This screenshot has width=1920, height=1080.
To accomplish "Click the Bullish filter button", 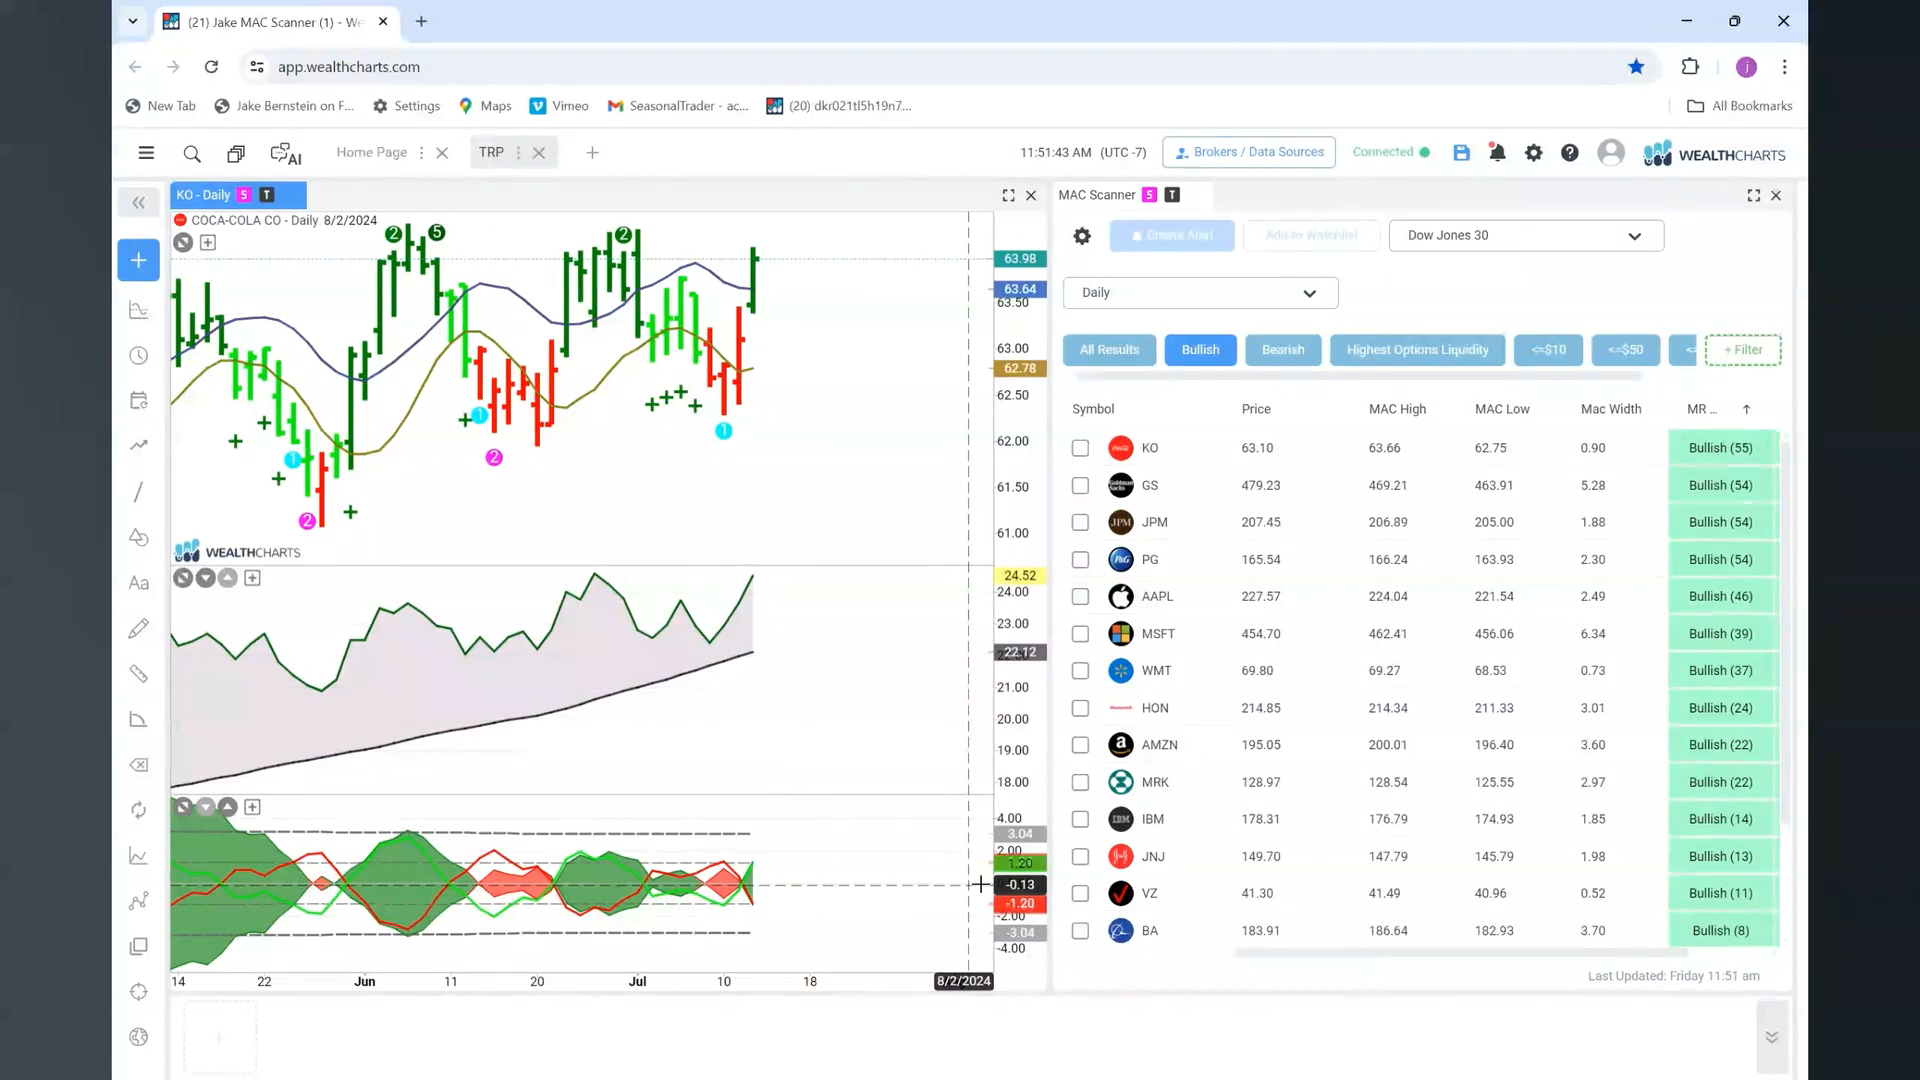I will click(1200, 350).
